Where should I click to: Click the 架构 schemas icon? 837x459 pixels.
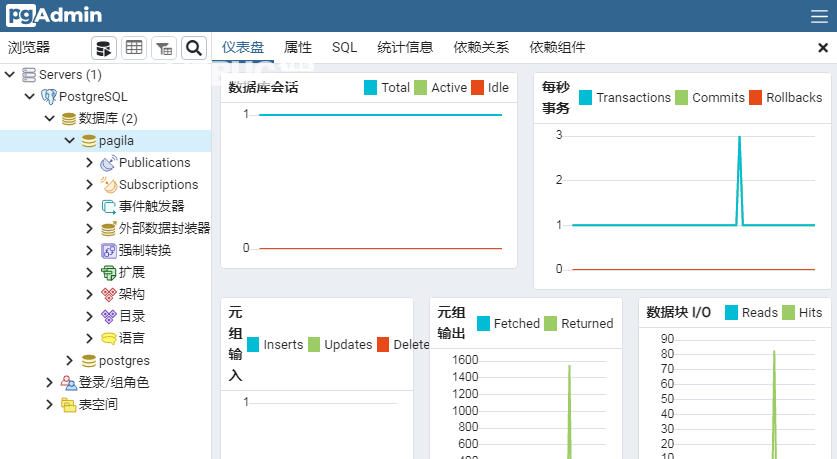click(x=108, y=295)
